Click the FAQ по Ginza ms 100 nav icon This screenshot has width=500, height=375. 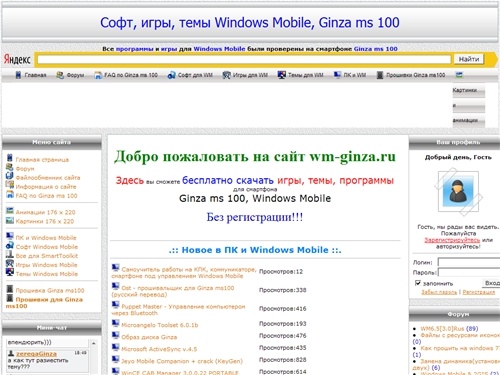point(98,75)
